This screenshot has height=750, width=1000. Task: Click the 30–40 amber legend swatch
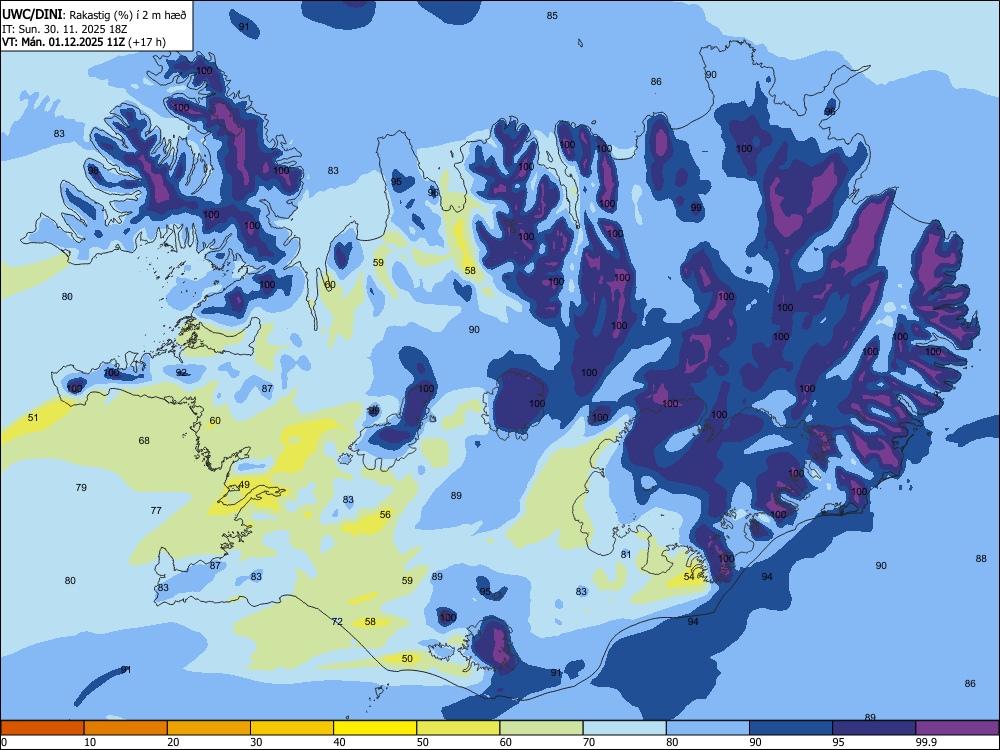coord(292,728)
